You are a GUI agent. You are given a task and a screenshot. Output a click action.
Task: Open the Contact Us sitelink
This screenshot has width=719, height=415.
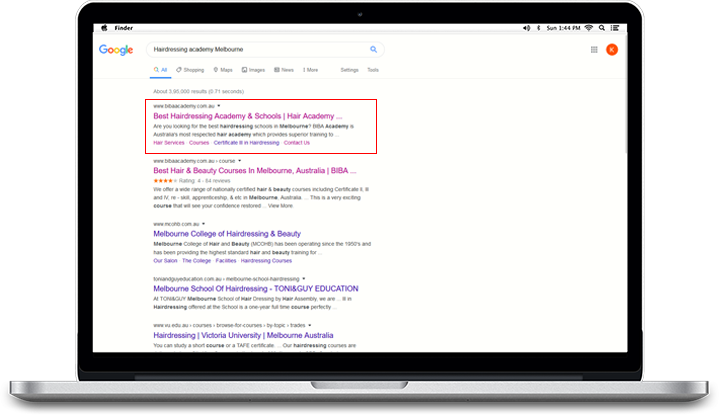point(297,143)
